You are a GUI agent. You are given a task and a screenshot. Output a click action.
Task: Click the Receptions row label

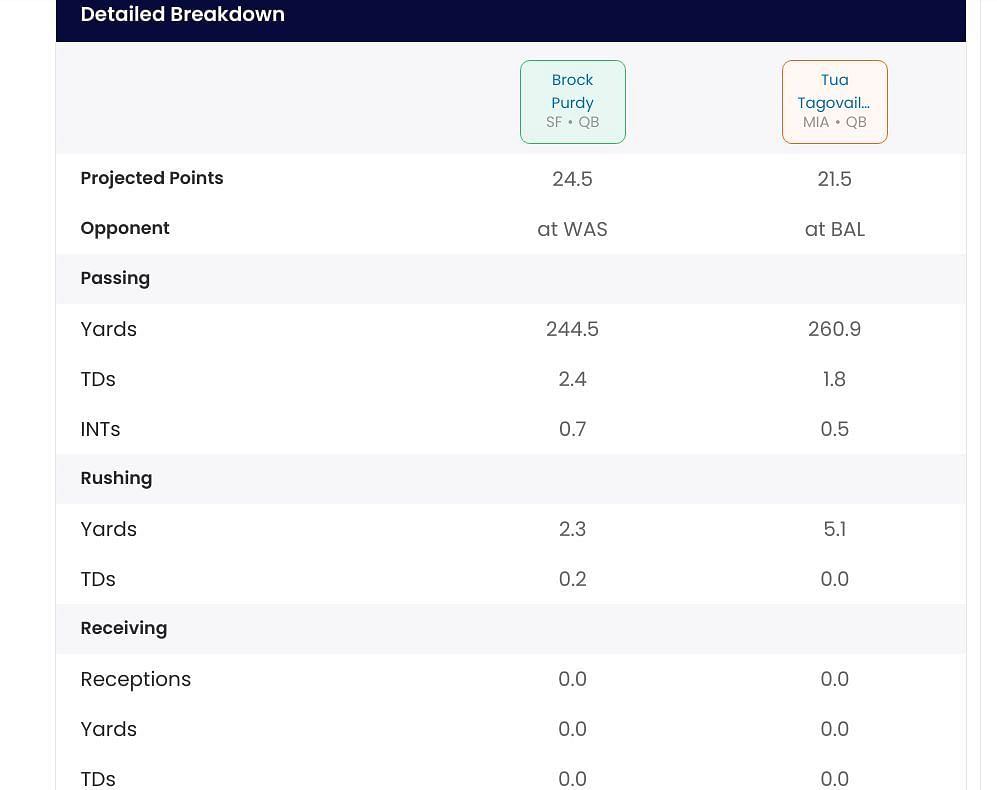click(135, 679)
